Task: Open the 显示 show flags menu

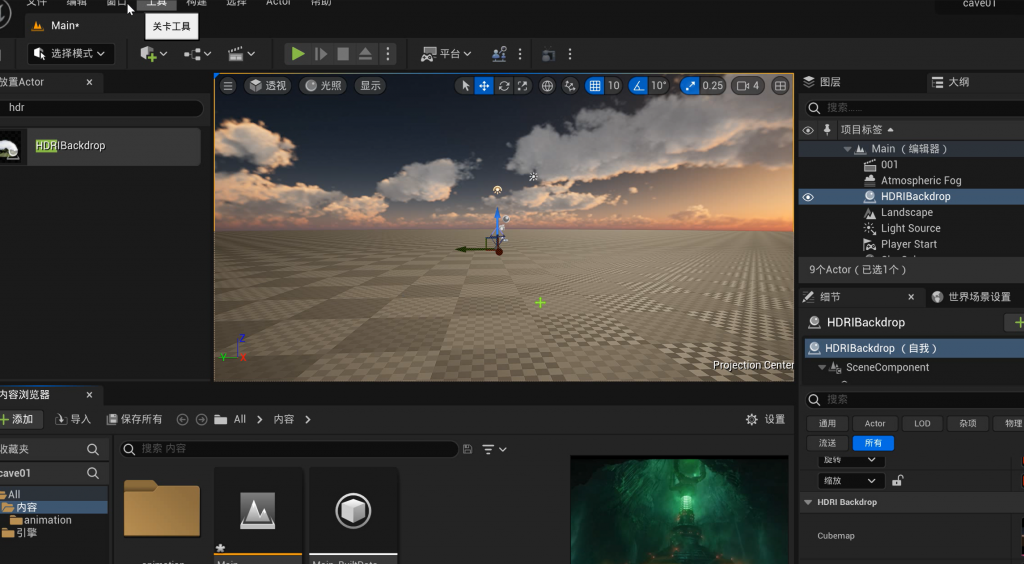Action: coord(370,86)
